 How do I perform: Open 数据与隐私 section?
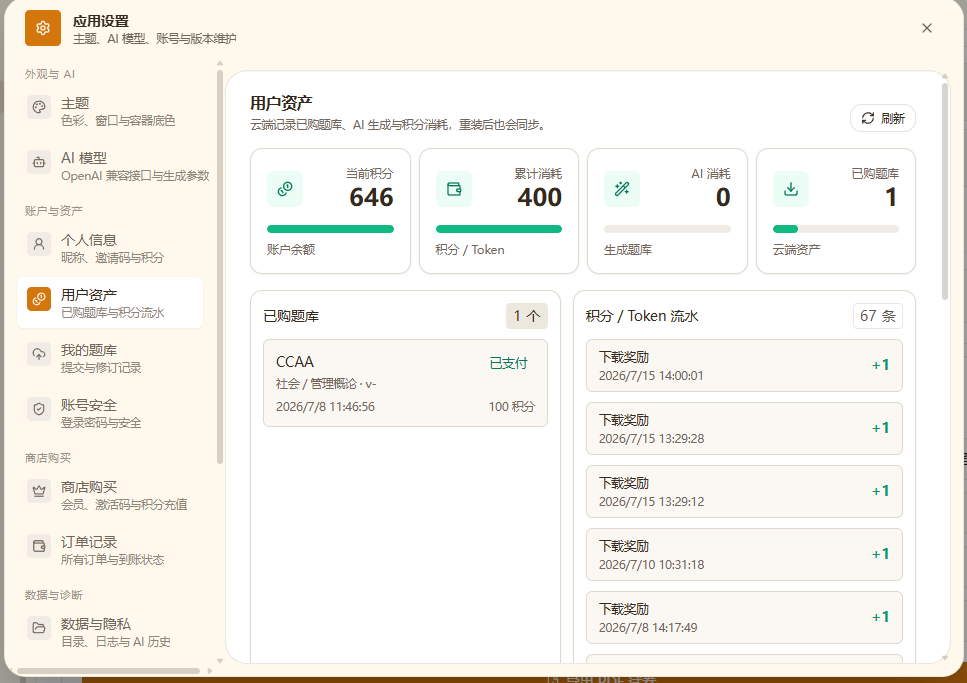click(x=110, y=632)
